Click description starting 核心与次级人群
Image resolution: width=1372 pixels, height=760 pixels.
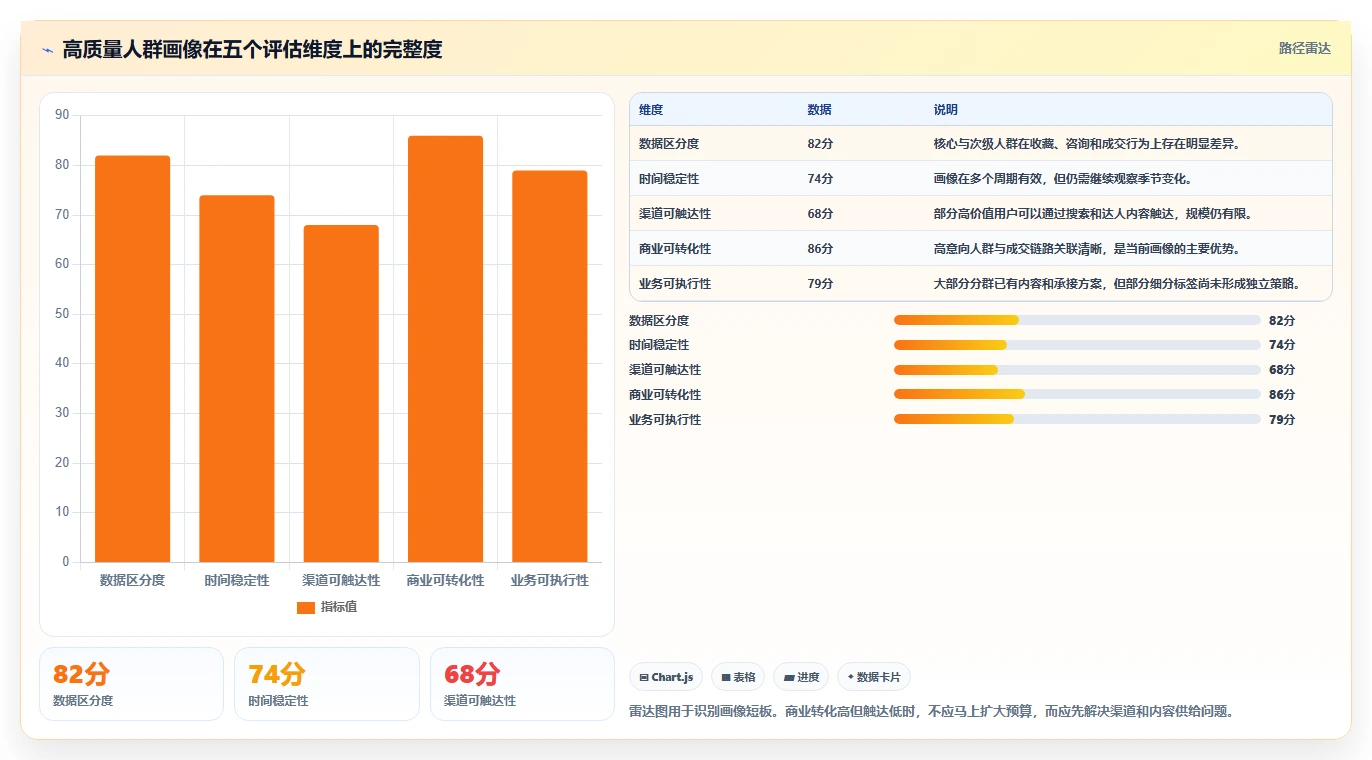[x=1086, y=144]
